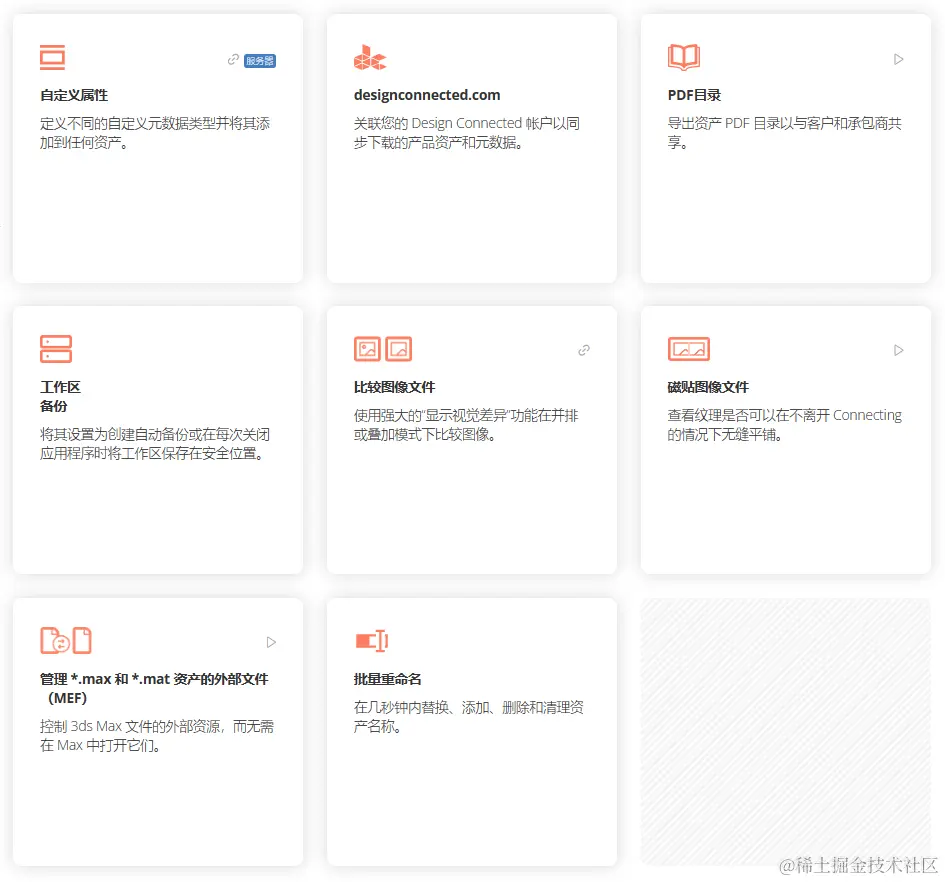The height and width of the screenshot is (882, 945).
Task: Click the designconnected.com colorful logo icon
Action: point(369,57)
